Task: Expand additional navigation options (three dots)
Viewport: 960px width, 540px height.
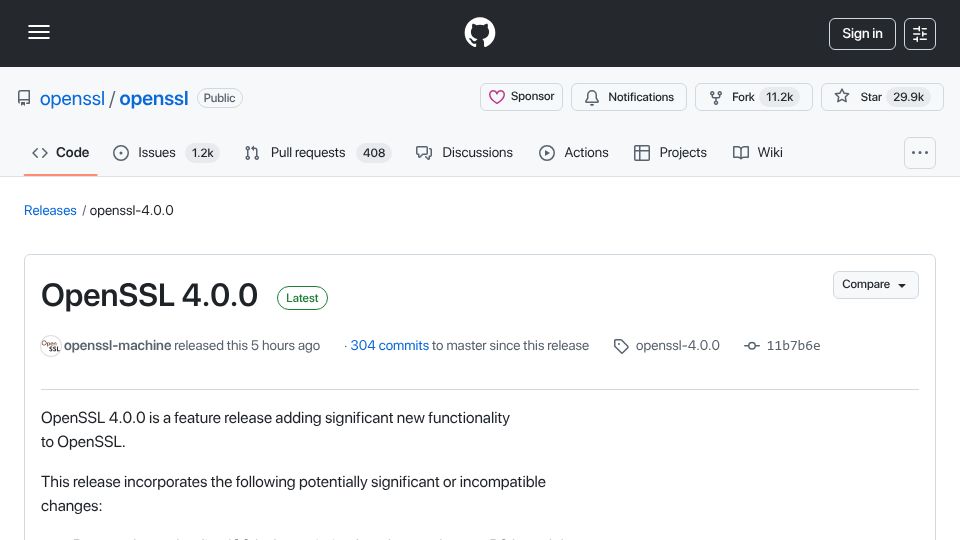Action: pos(920,152)
